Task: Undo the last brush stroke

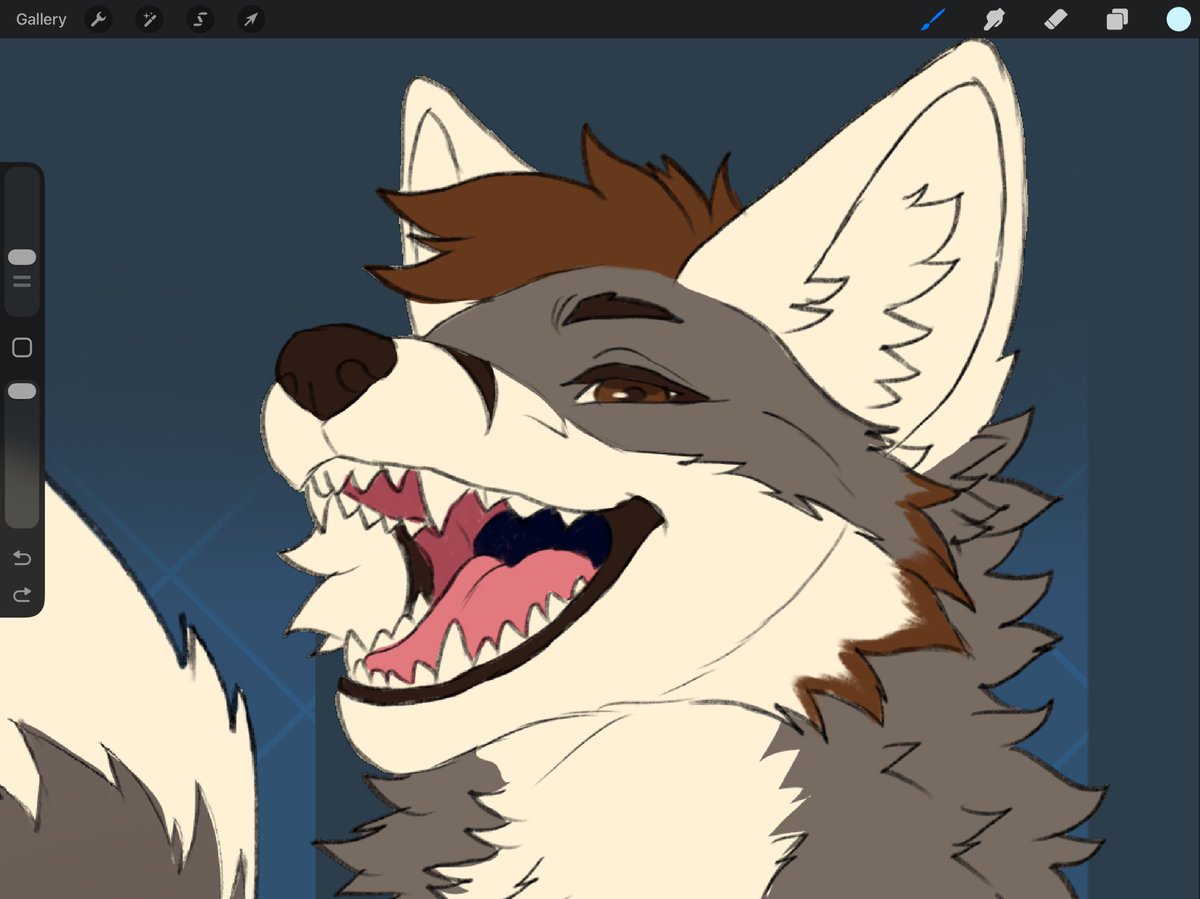Action: [x=21, y=558]
